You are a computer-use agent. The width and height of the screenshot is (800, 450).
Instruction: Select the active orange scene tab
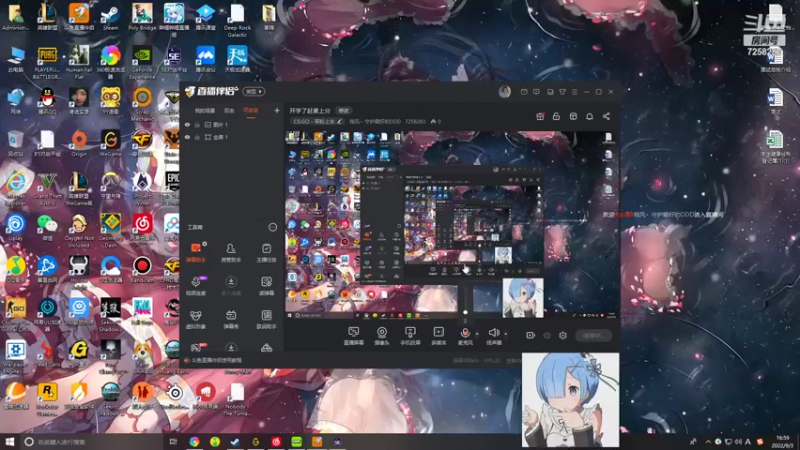click(251, 110)
